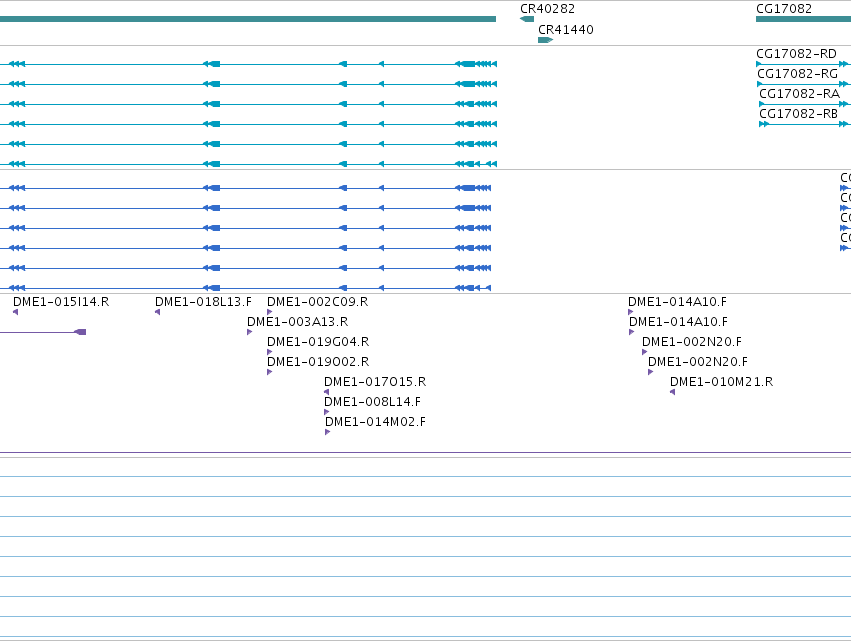Select EST label DME1-003A13.R

(x=297, y=322)
